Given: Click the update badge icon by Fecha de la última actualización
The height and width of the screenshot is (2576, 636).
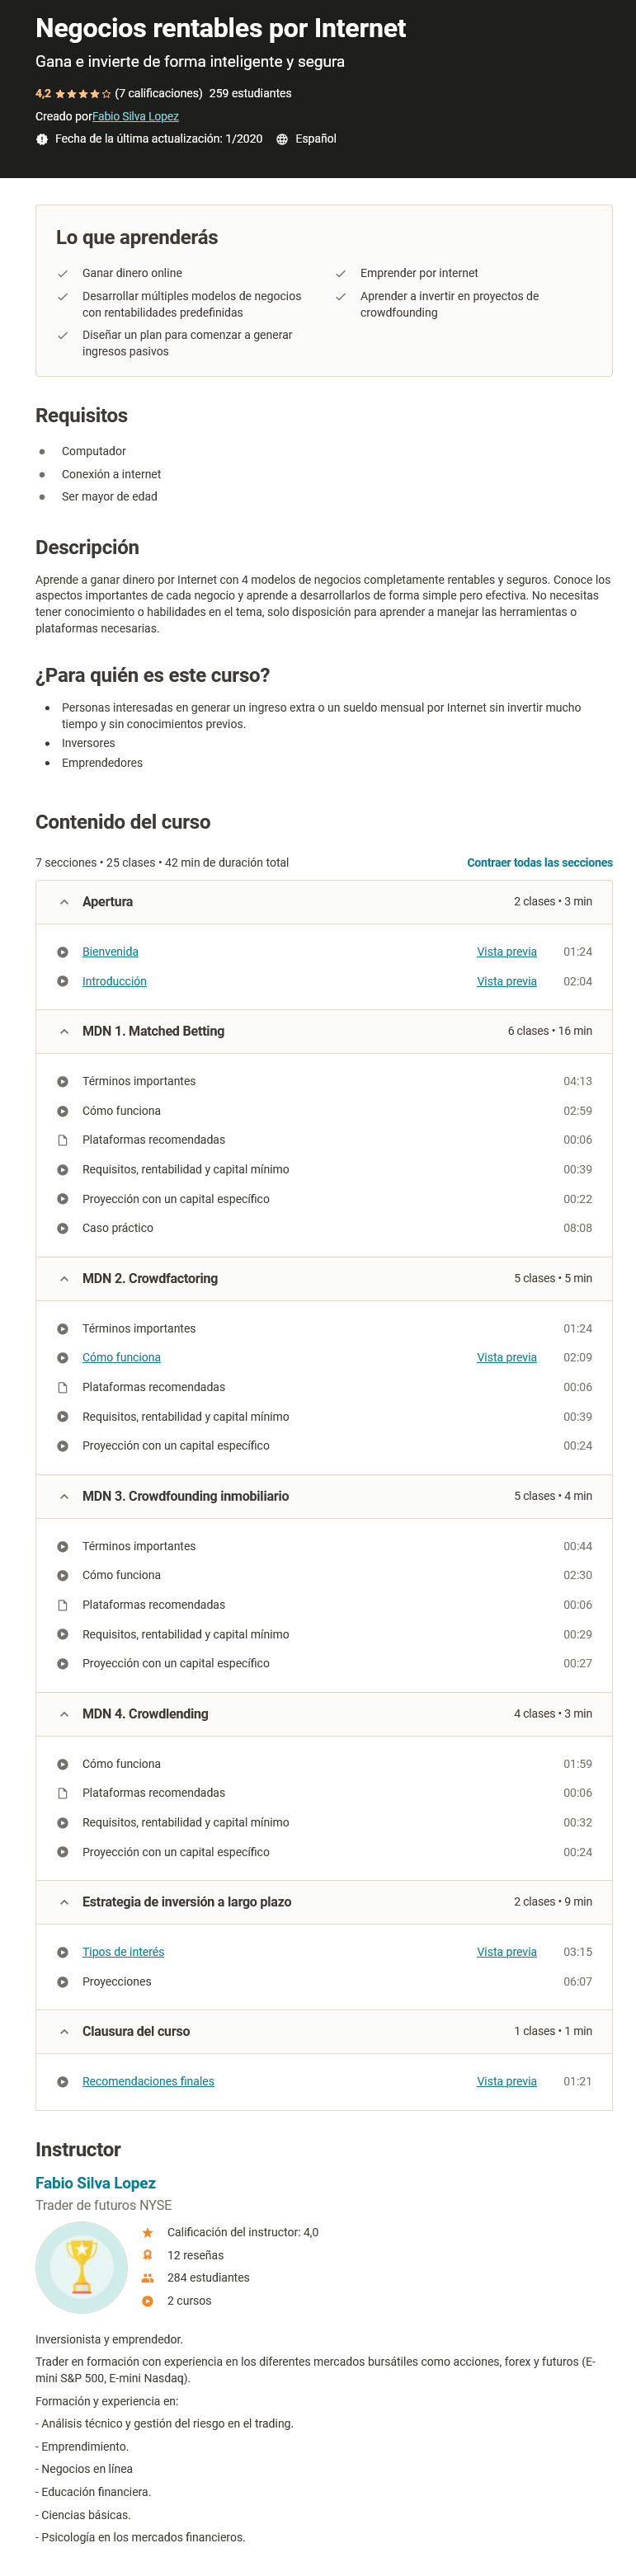Looking at the screenshot, I should 42,139.
